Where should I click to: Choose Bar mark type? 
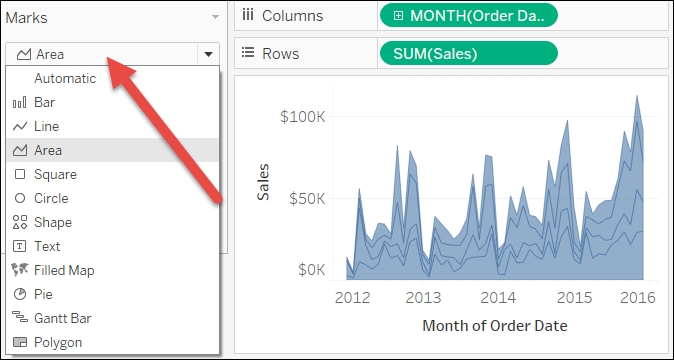pyautogui.click(x=112, y=102)
